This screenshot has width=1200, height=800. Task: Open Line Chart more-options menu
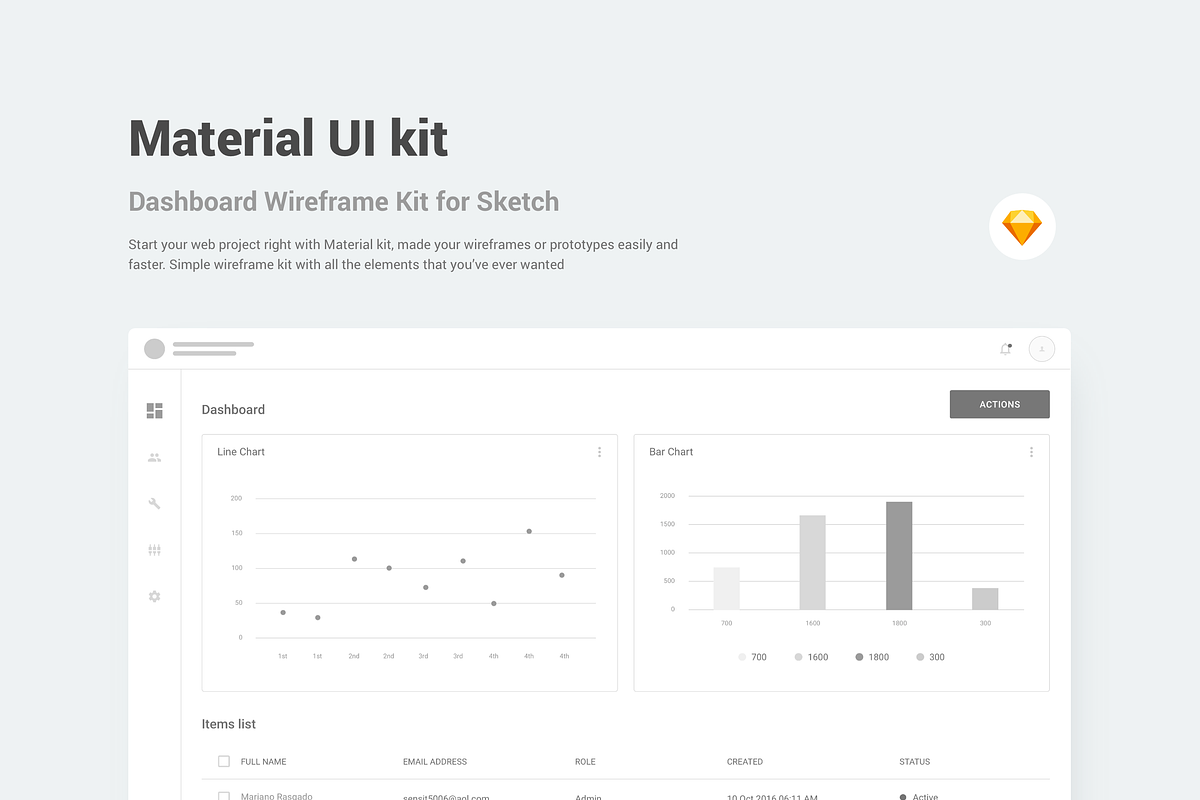[x=599, y=452]
